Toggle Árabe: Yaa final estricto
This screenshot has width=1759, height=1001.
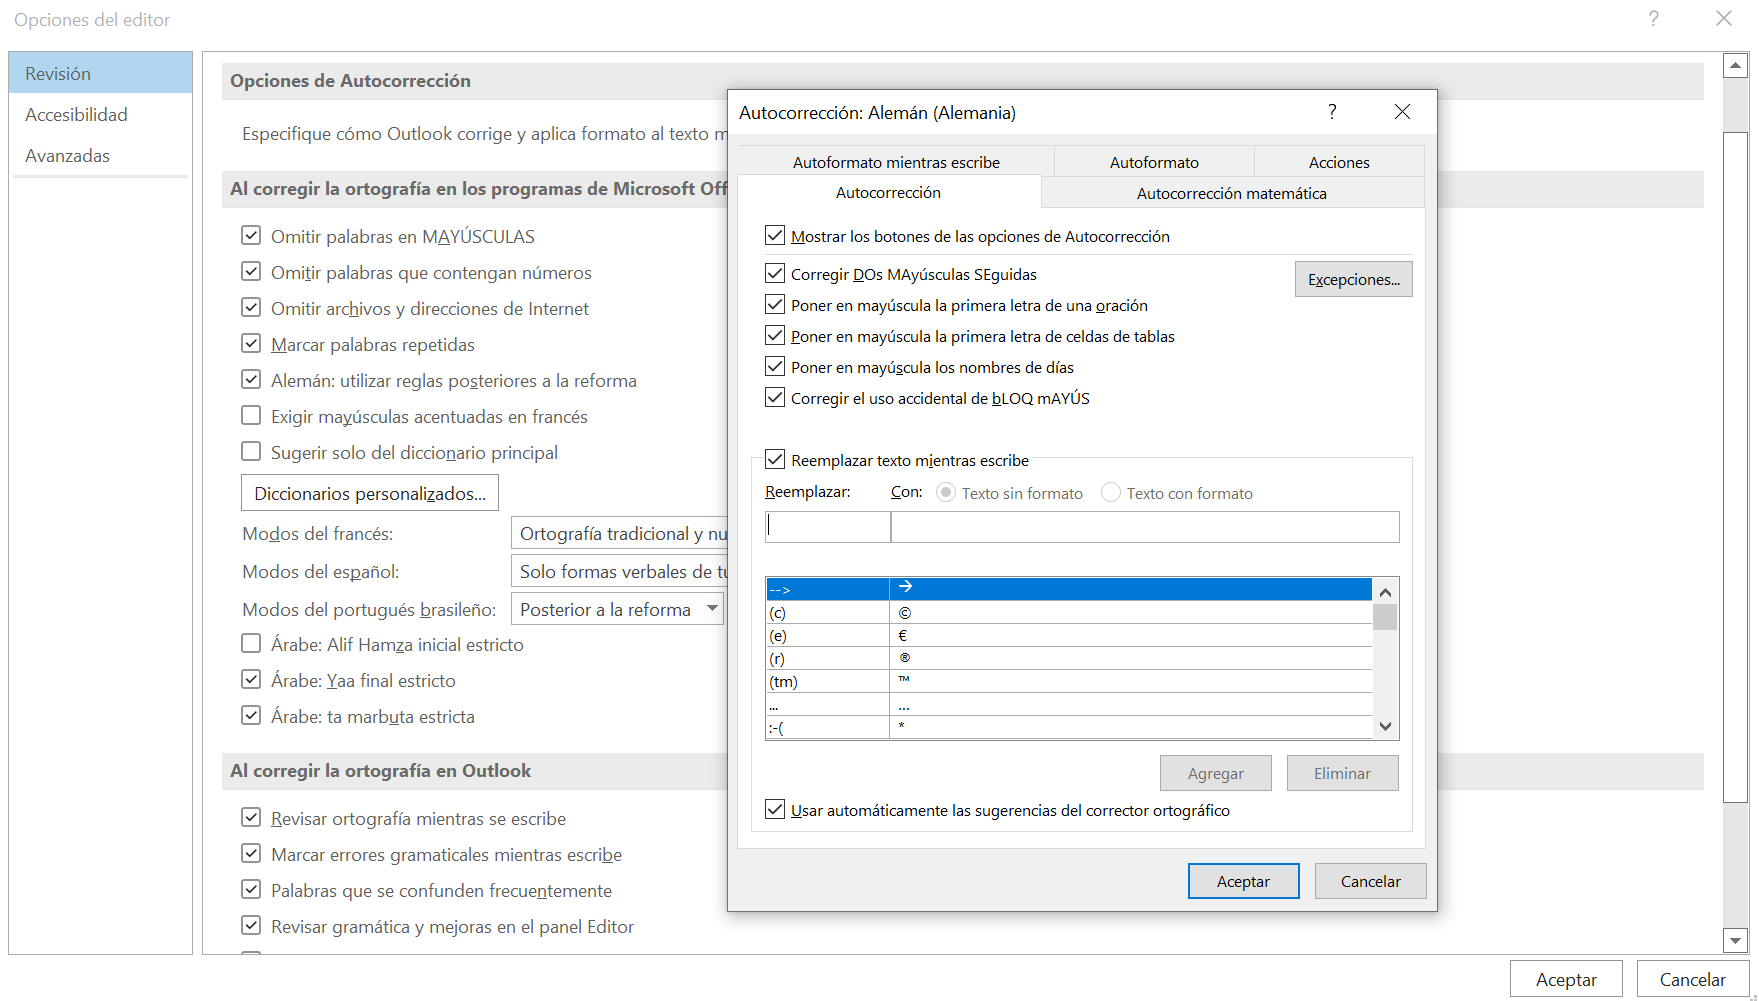pos(251,680)
